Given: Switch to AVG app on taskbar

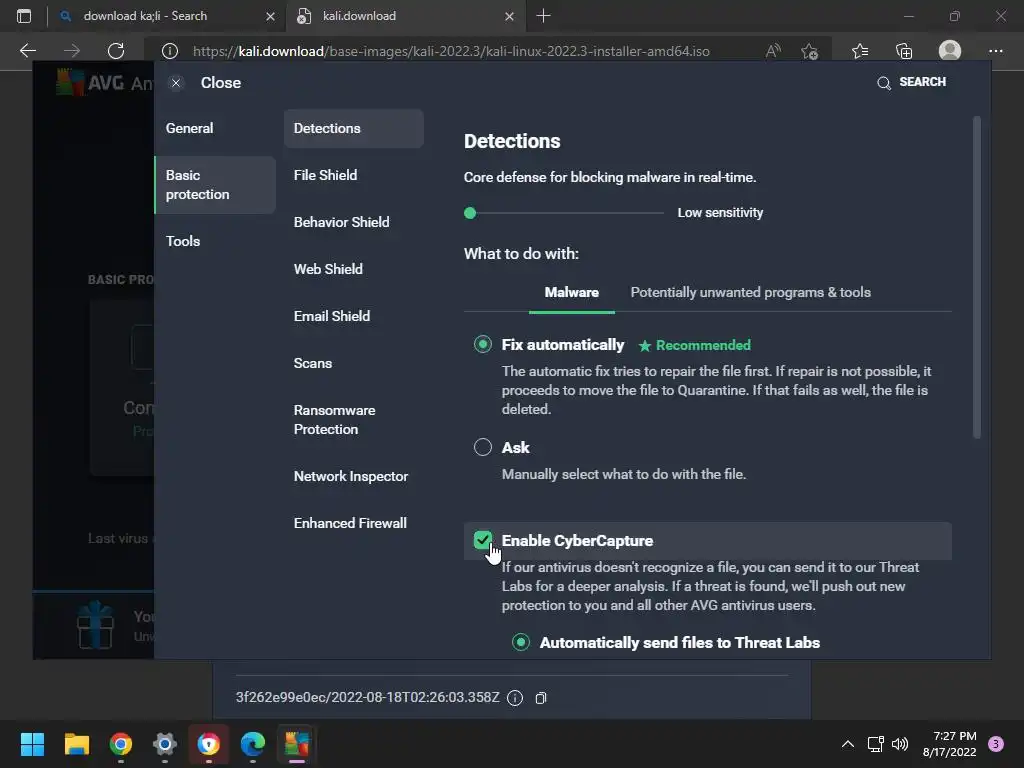Looking at the screenshot, I should tap(296, 744).
